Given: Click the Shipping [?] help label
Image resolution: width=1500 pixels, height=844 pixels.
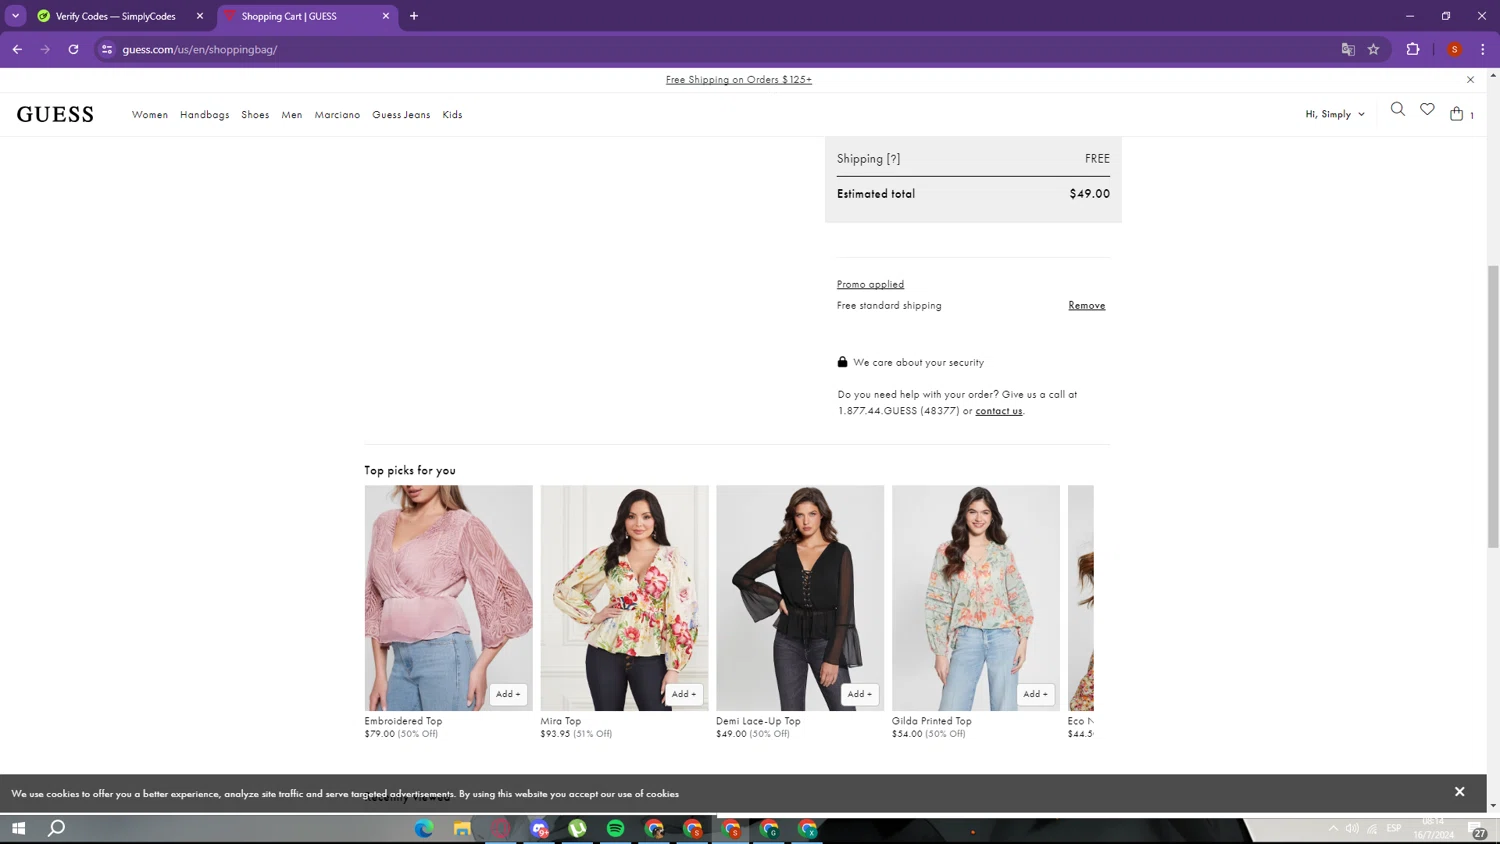Looking at the screenshot, I should (x=868, y=158).
